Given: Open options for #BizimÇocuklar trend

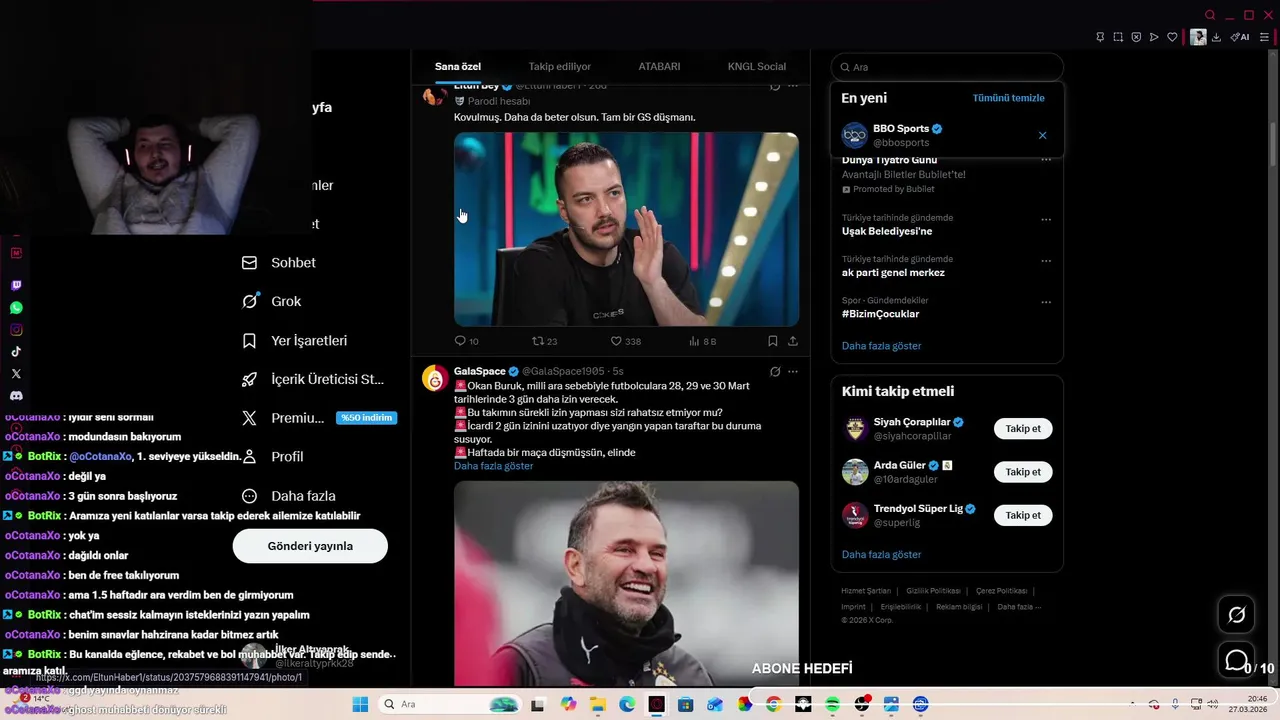Looking at the screenshot, I should pyautogui.click(x=1046, y=302).
